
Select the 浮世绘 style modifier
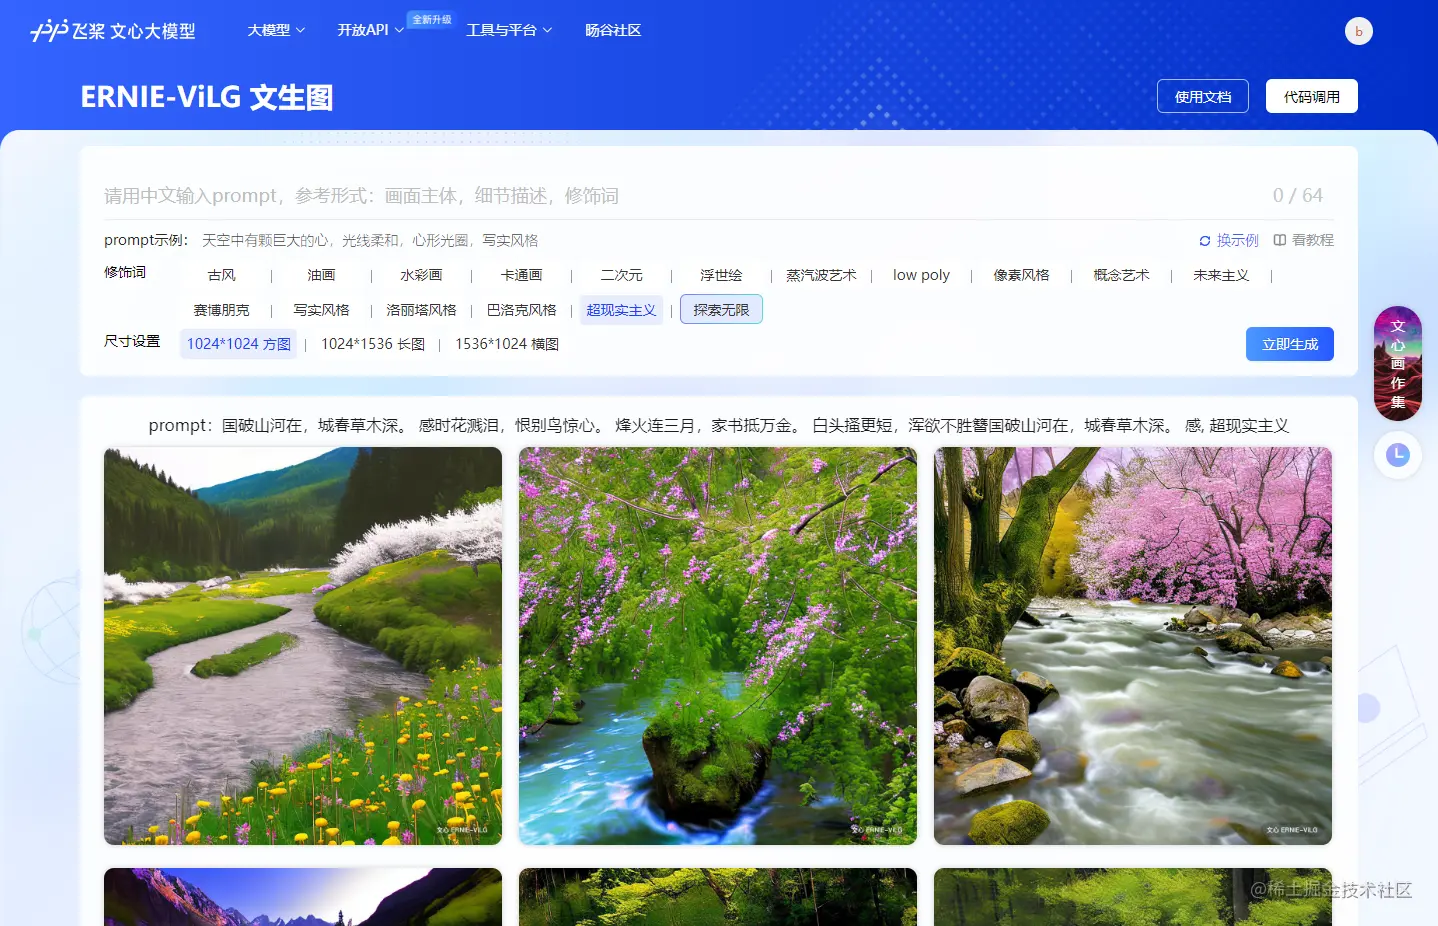pos(721,275)
